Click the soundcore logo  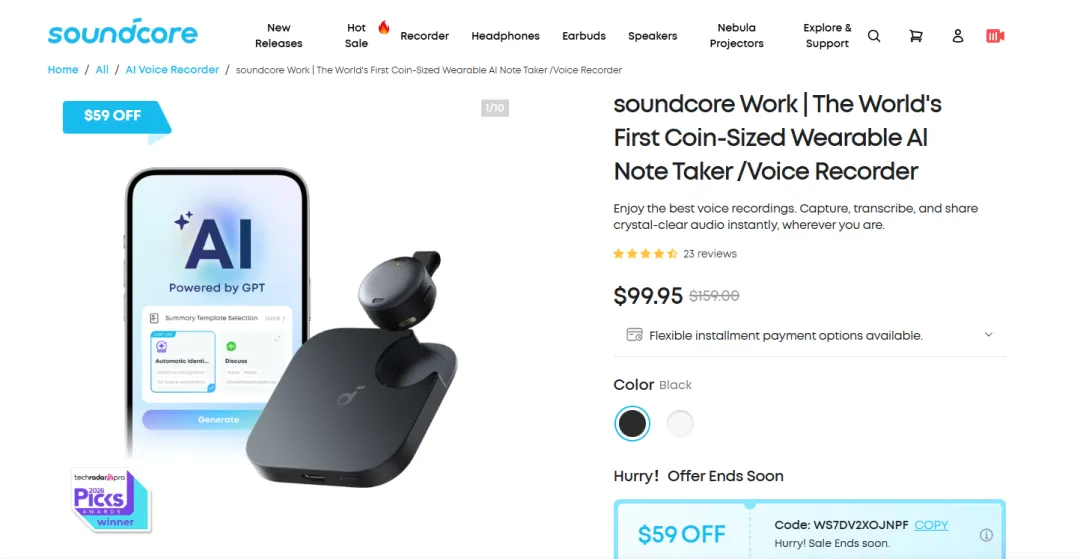click(x=122, y=32)
